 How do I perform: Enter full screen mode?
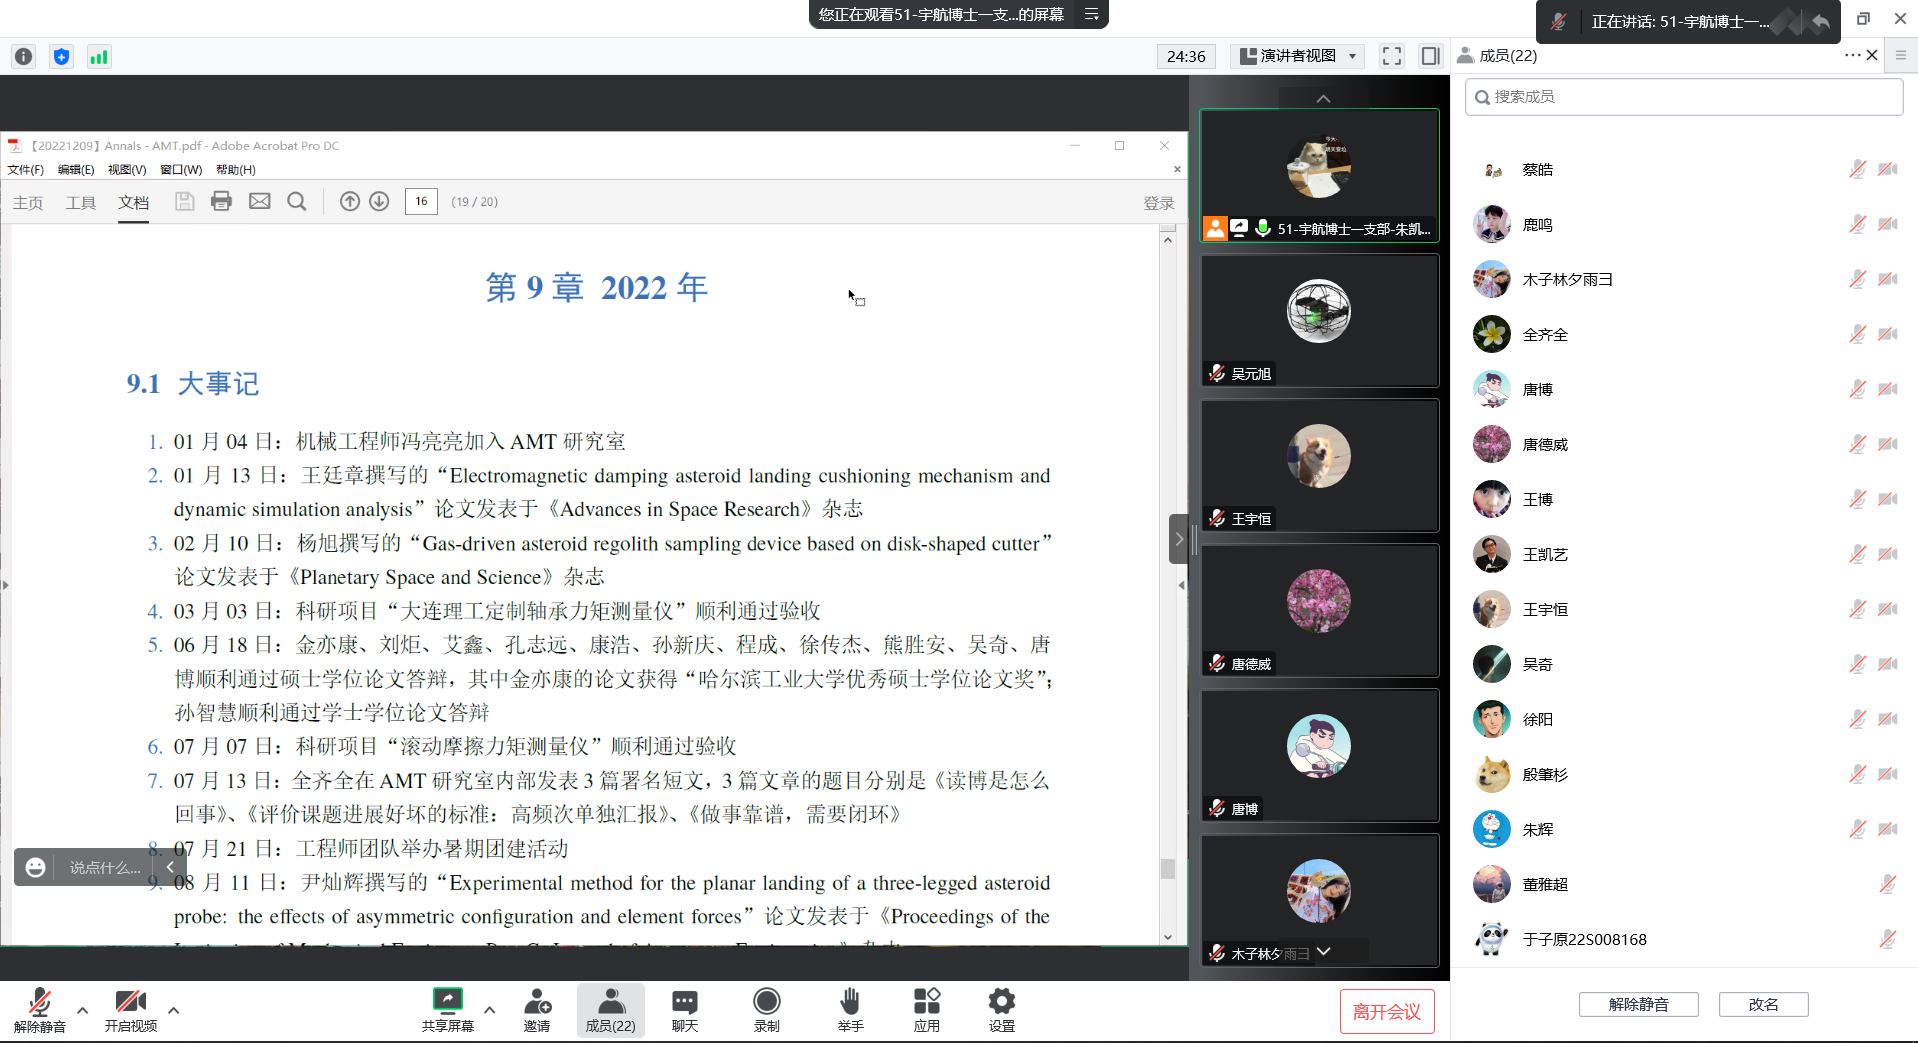point(1392,56)
